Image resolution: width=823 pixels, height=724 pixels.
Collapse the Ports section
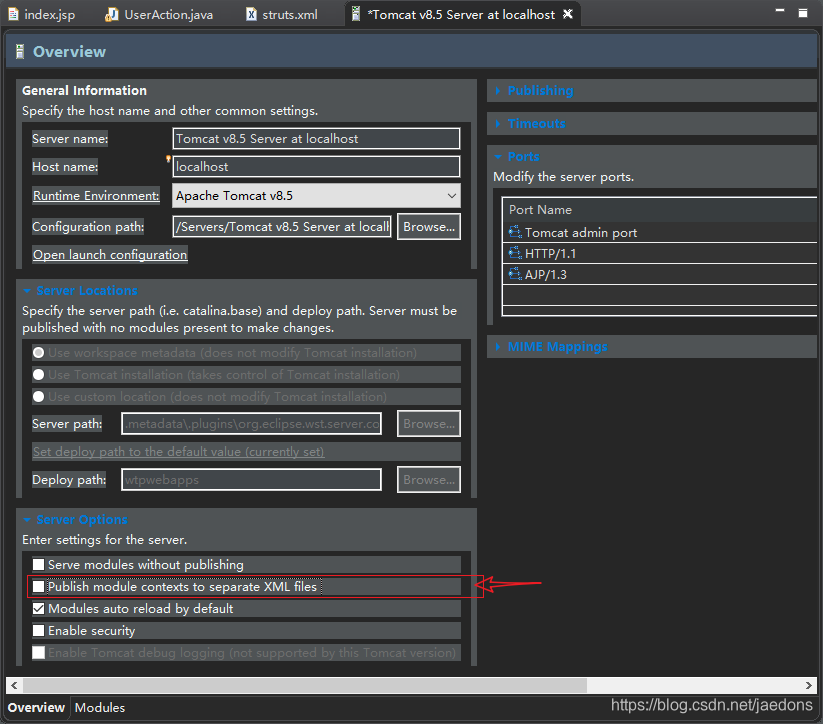(498, 156)
